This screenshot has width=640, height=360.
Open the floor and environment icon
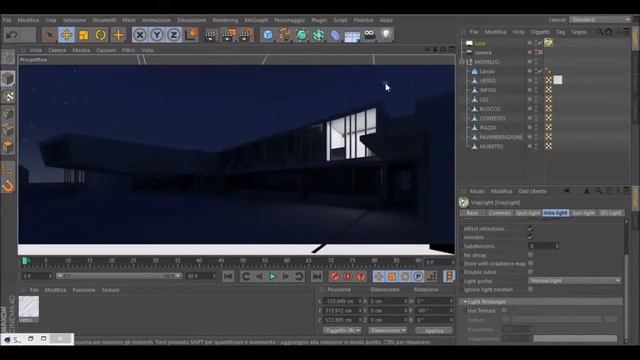point(352,36)
